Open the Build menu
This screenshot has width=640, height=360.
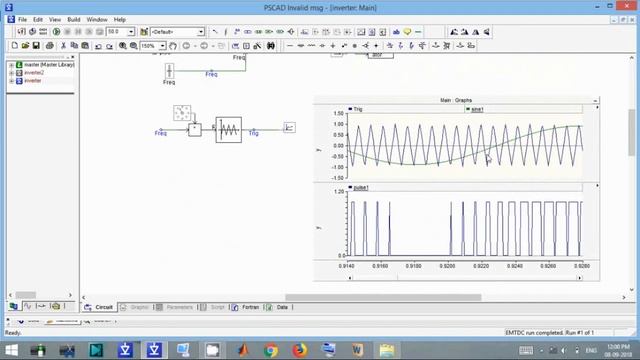(74, 20)
